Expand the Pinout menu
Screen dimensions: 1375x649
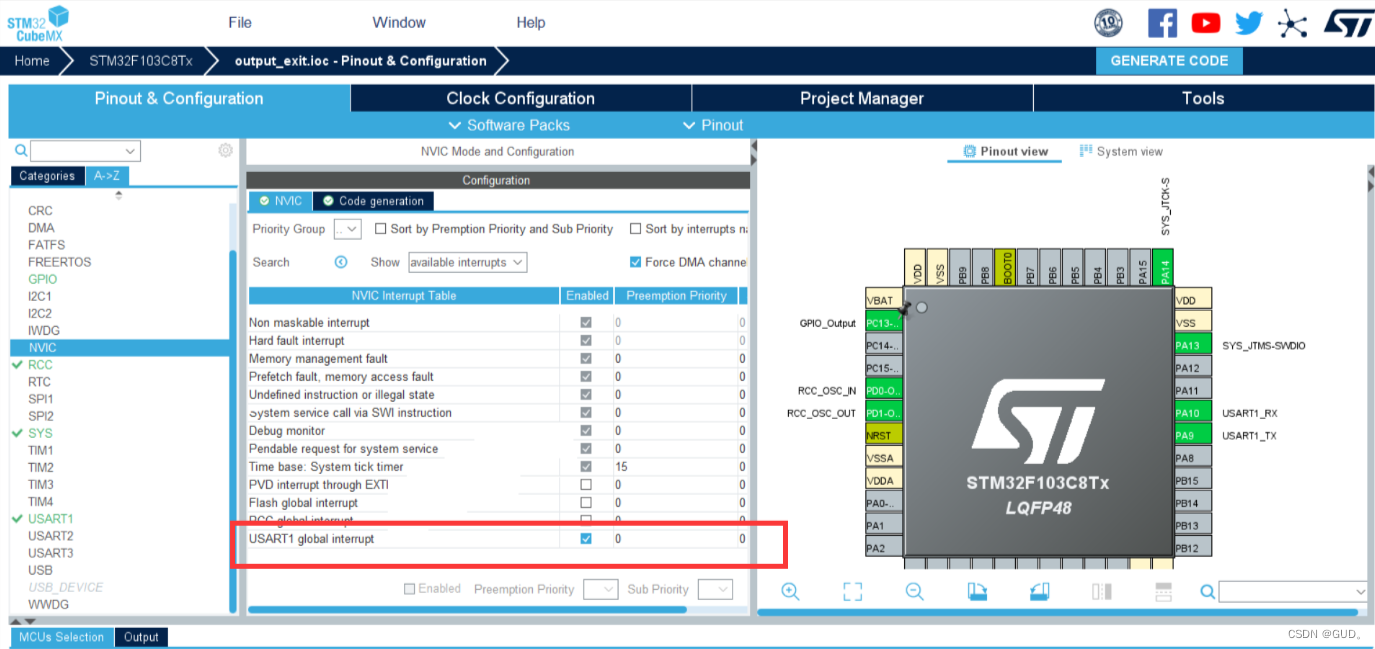tap(713, 125)
